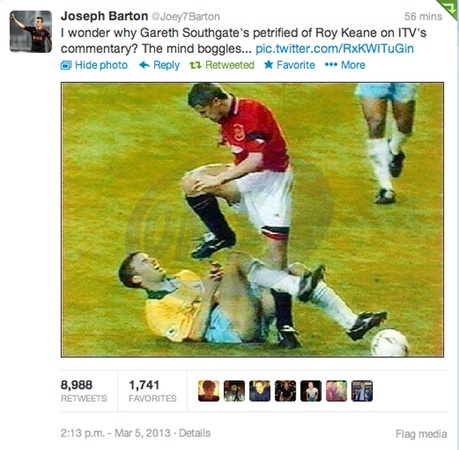459x450 pixels.
Task: Click the green corner retweet ribbon icon
Action: coord(450,8)
